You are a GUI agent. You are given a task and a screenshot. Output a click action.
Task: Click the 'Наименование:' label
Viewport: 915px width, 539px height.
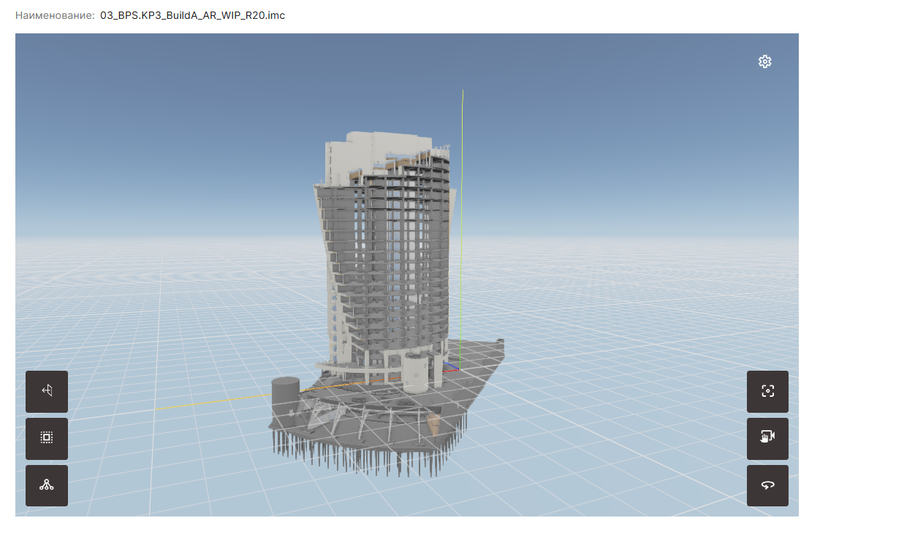coord(55,15)
